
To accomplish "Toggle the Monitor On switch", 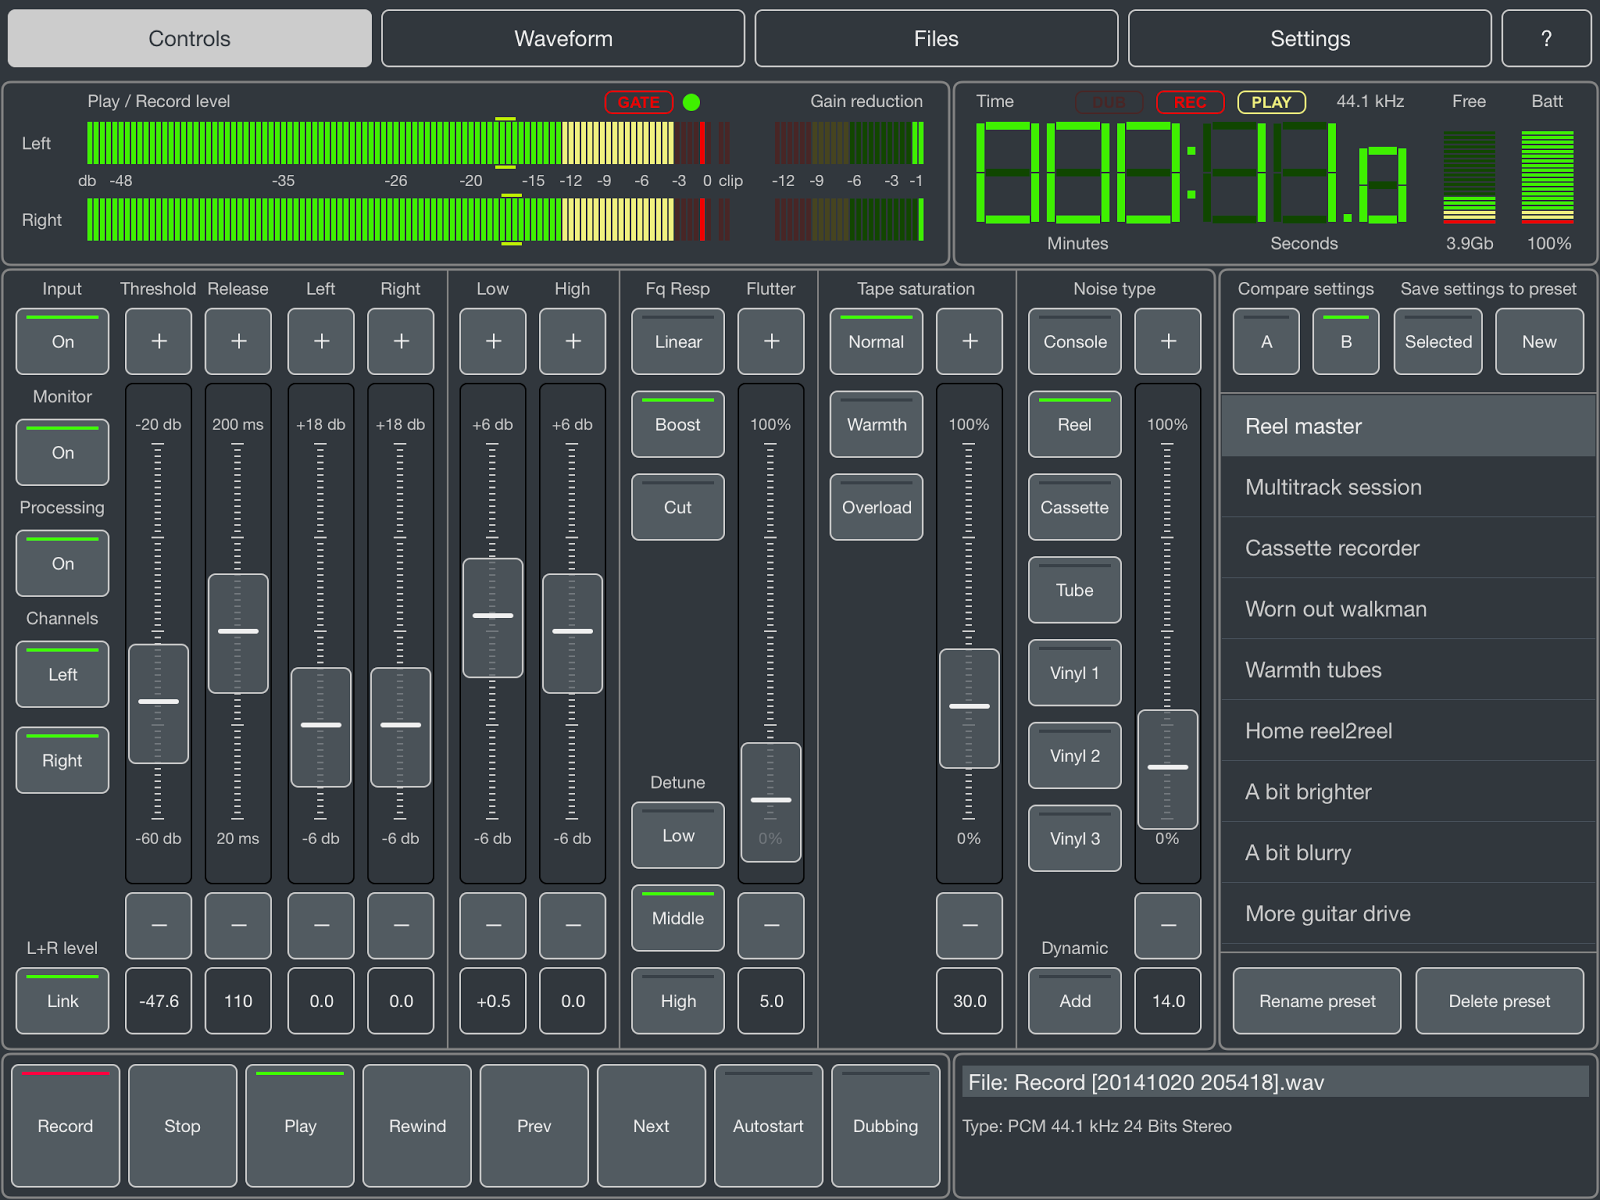I will coord(63,452).
